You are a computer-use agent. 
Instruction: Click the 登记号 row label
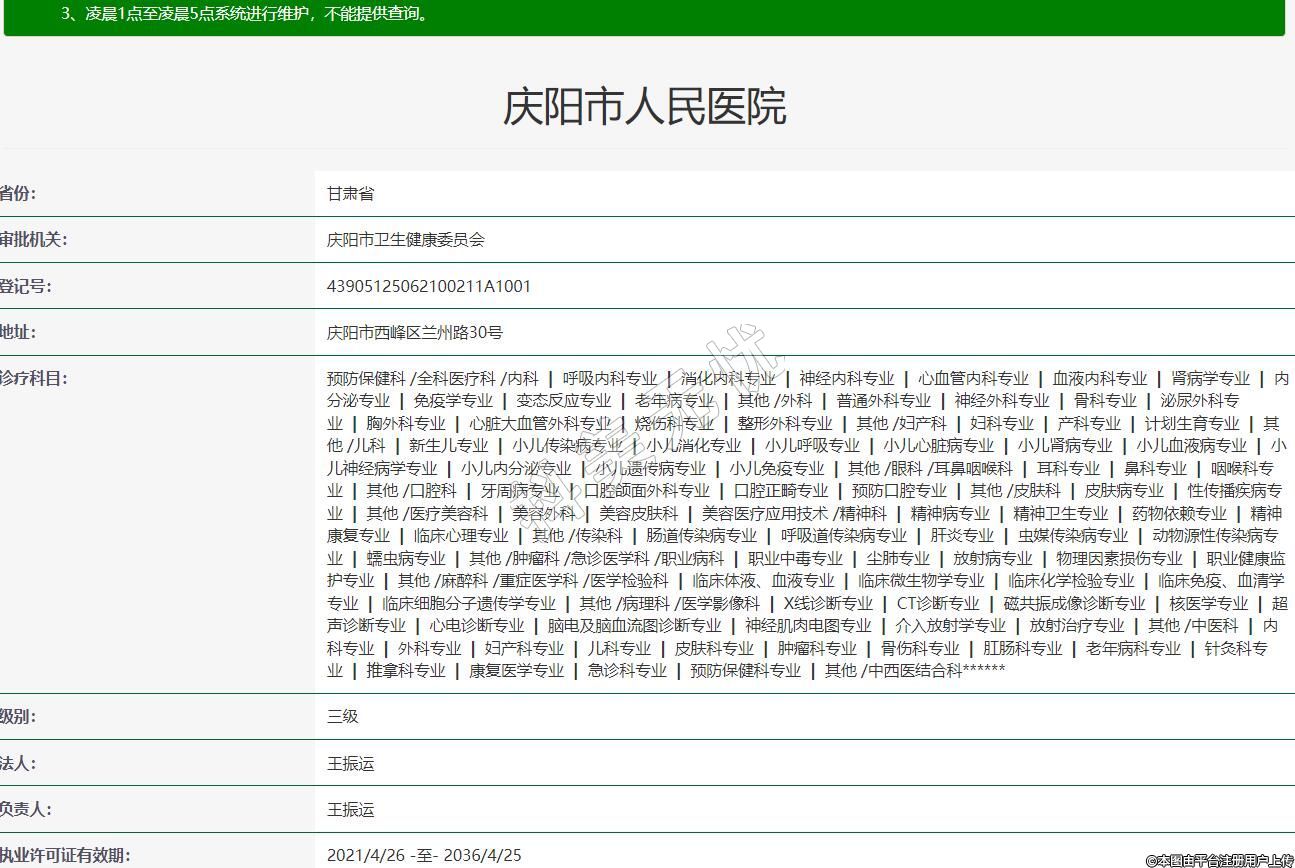pyautogui.click(x=26, y=286)
